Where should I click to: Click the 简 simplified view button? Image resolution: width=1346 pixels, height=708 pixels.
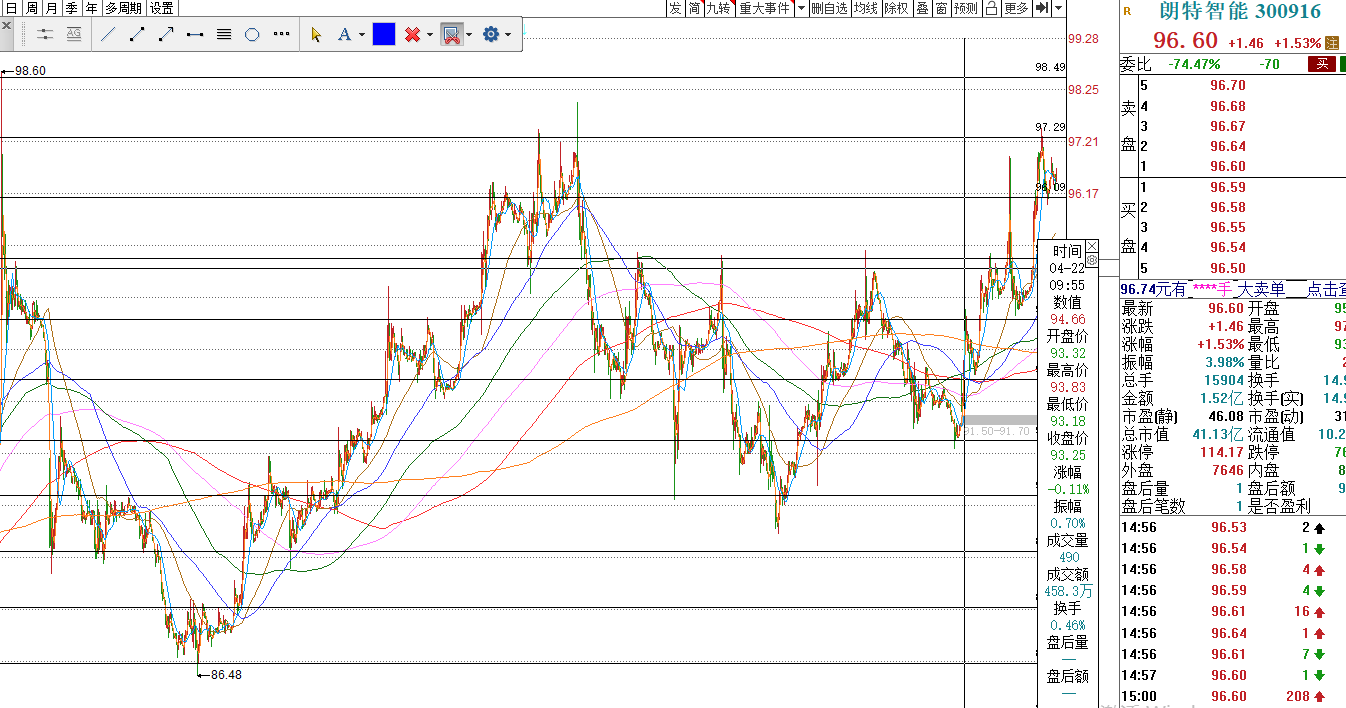click(694, 8)
